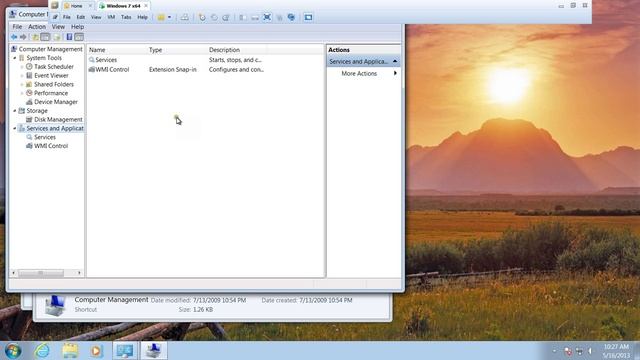Click VMware Unity mode icon
The image size is (640, 360).
(x=279, y=17)
